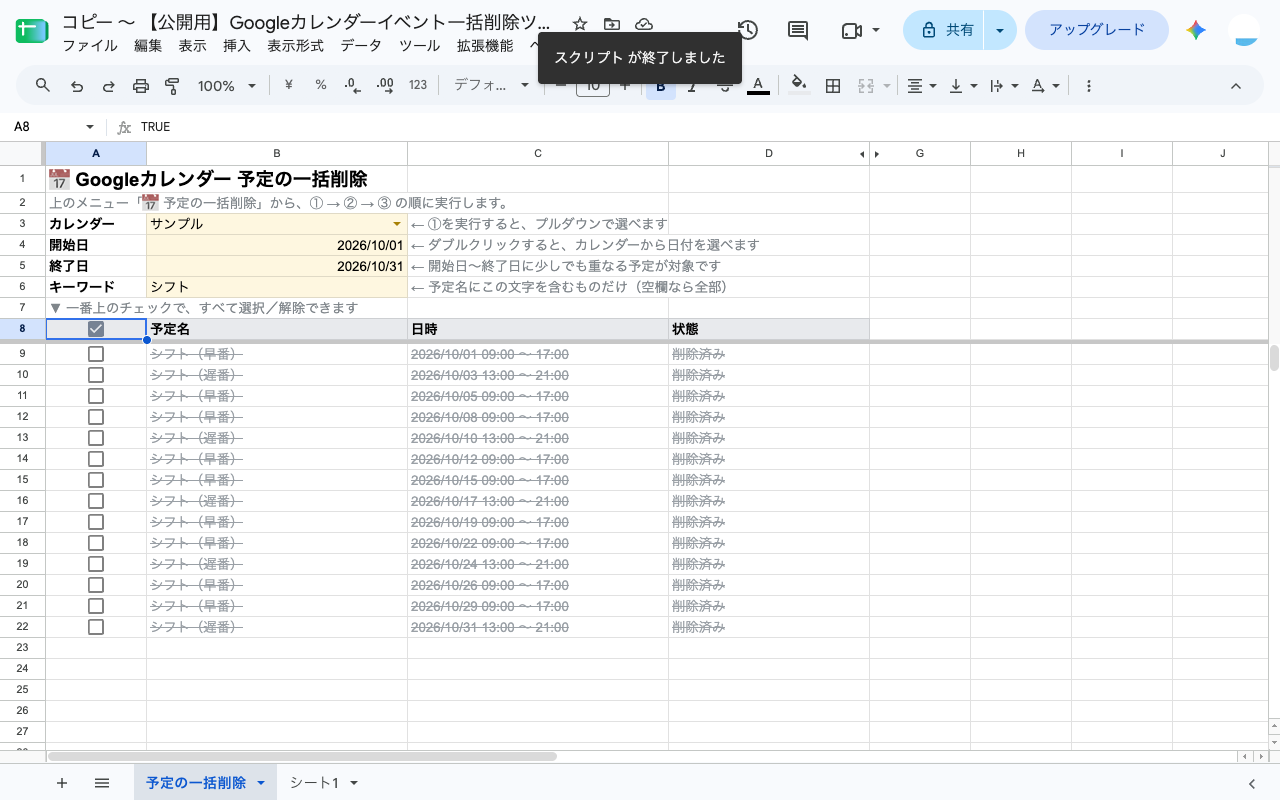Check cloud save status icon
Screen dimensions: 1280x800
(644, 25)
